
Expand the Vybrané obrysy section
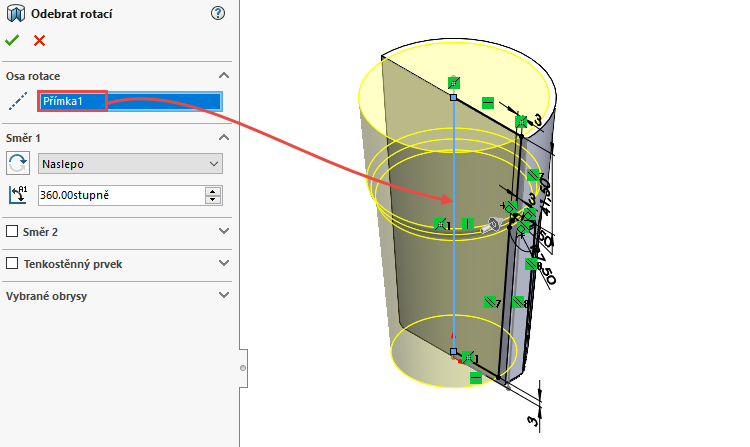coord(224,295)
